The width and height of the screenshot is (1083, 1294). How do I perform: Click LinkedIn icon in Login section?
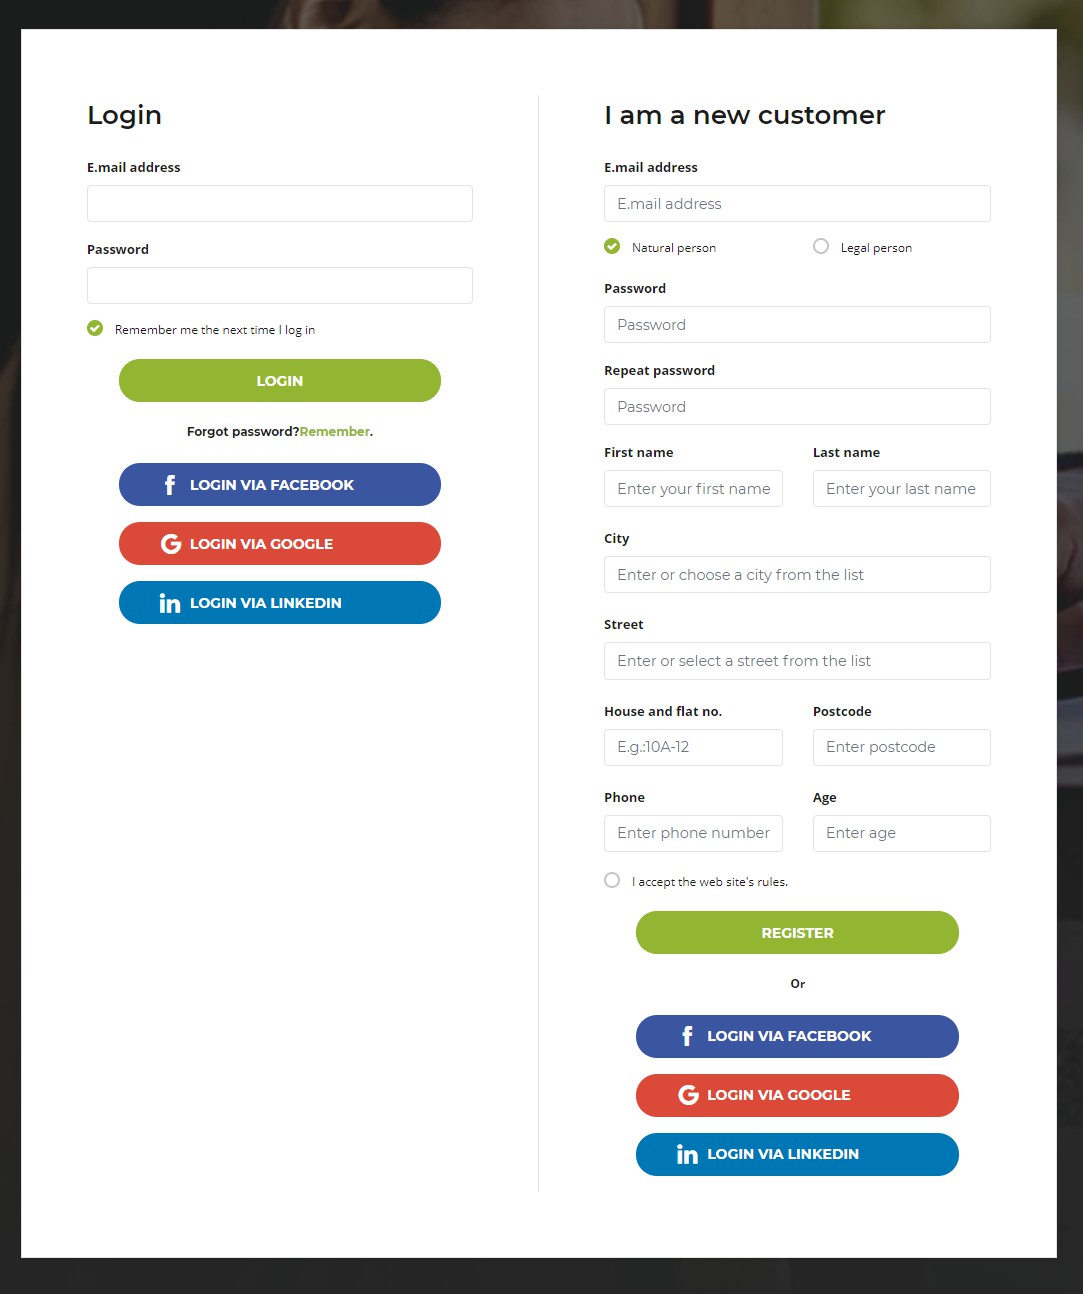[x=170, y=603]
